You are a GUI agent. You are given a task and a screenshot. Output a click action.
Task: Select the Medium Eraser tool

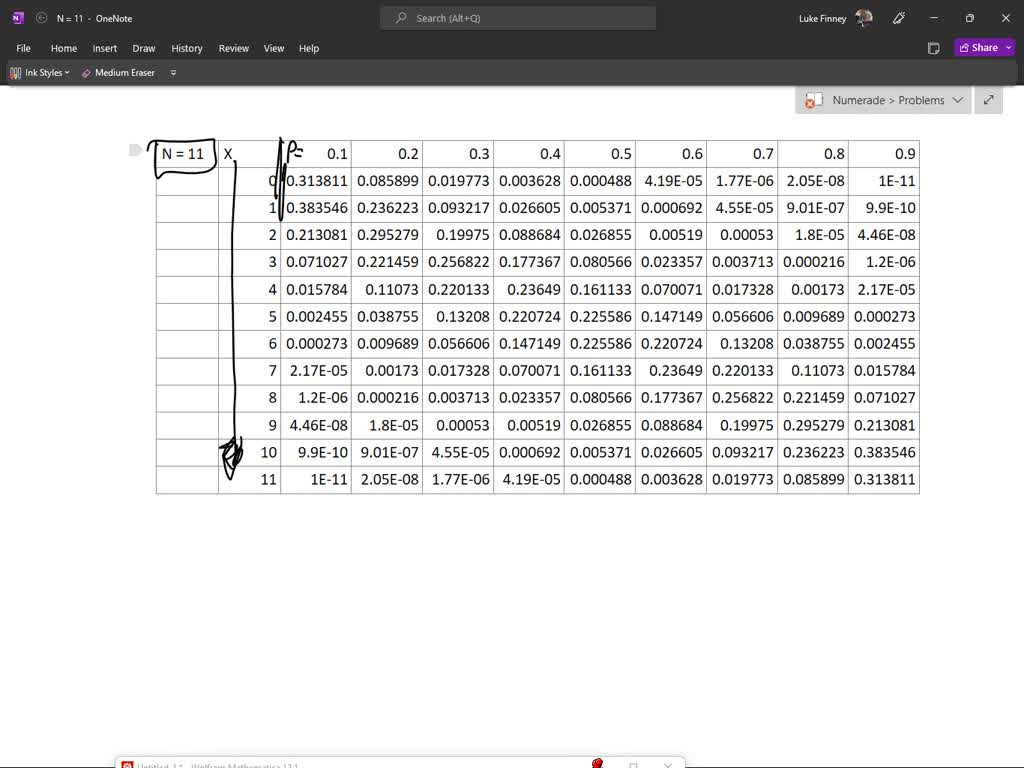pyautogui.click(x=117, y=72)
